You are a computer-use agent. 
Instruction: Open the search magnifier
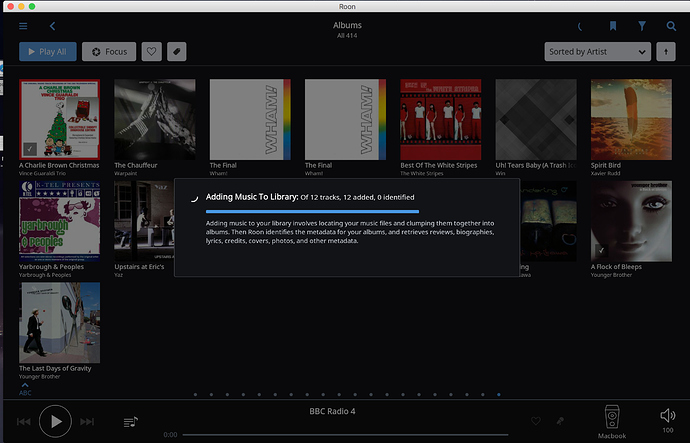coord(671,26)
